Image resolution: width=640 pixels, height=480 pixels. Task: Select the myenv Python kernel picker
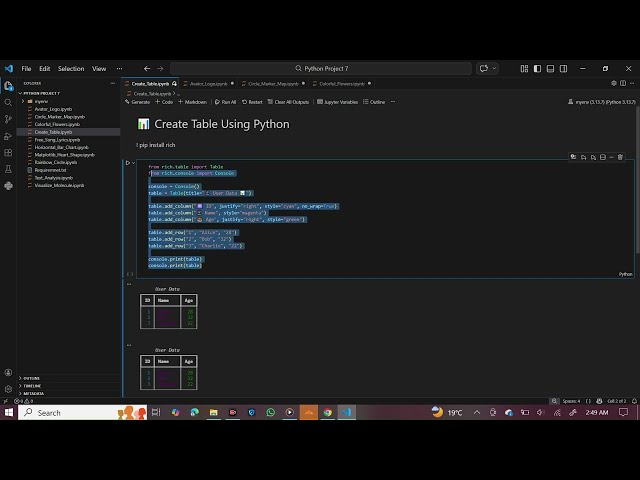602,102
